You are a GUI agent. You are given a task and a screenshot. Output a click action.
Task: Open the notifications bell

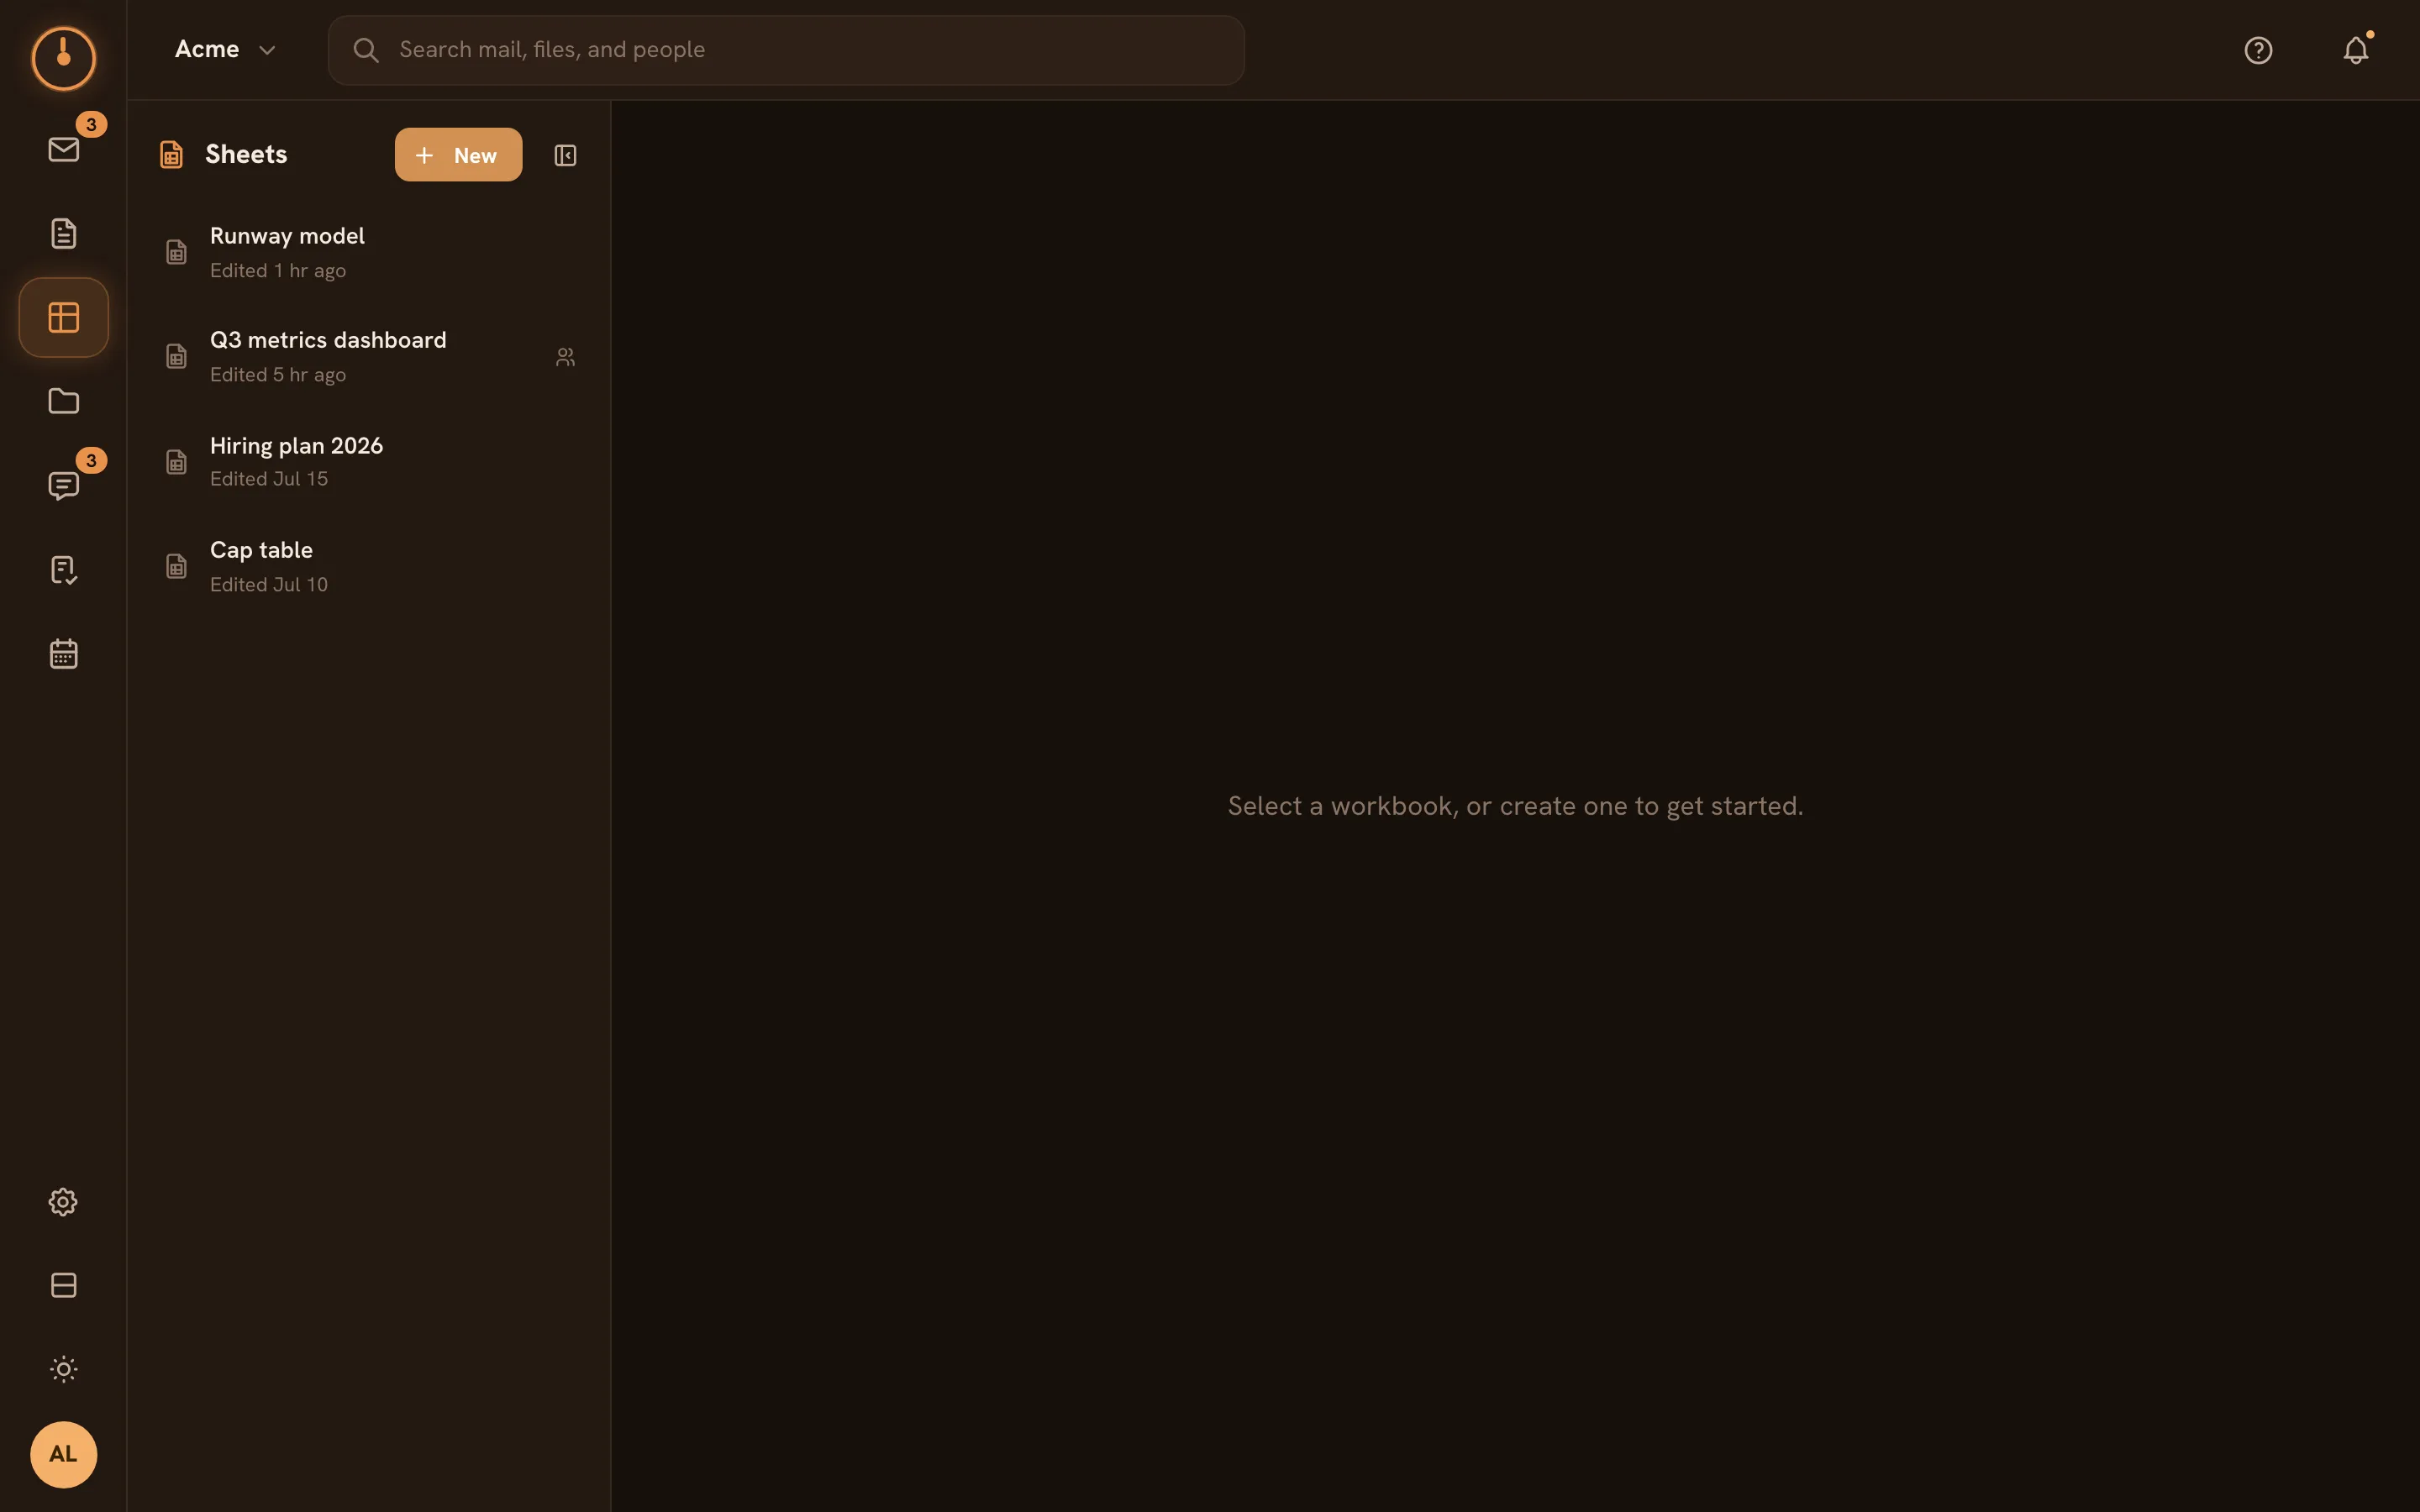(x=2356, y=50)
